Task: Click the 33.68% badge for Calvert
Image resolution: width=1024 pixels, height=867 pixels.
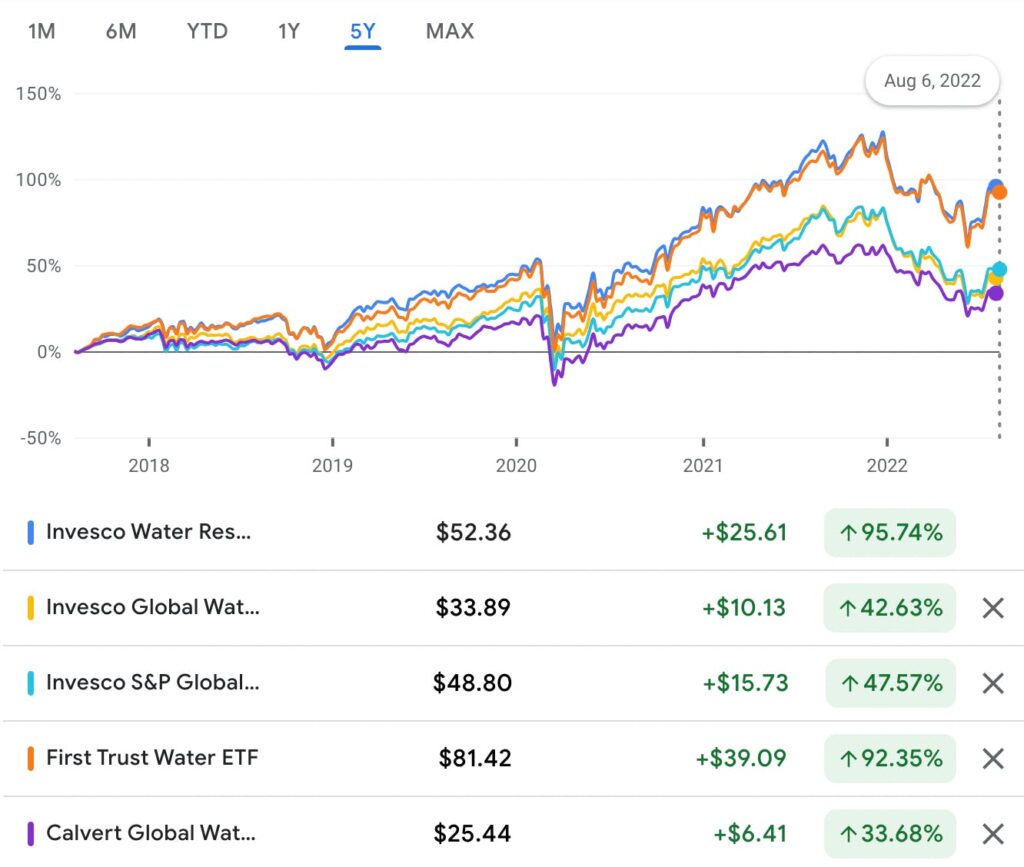Action: (889, 833)
